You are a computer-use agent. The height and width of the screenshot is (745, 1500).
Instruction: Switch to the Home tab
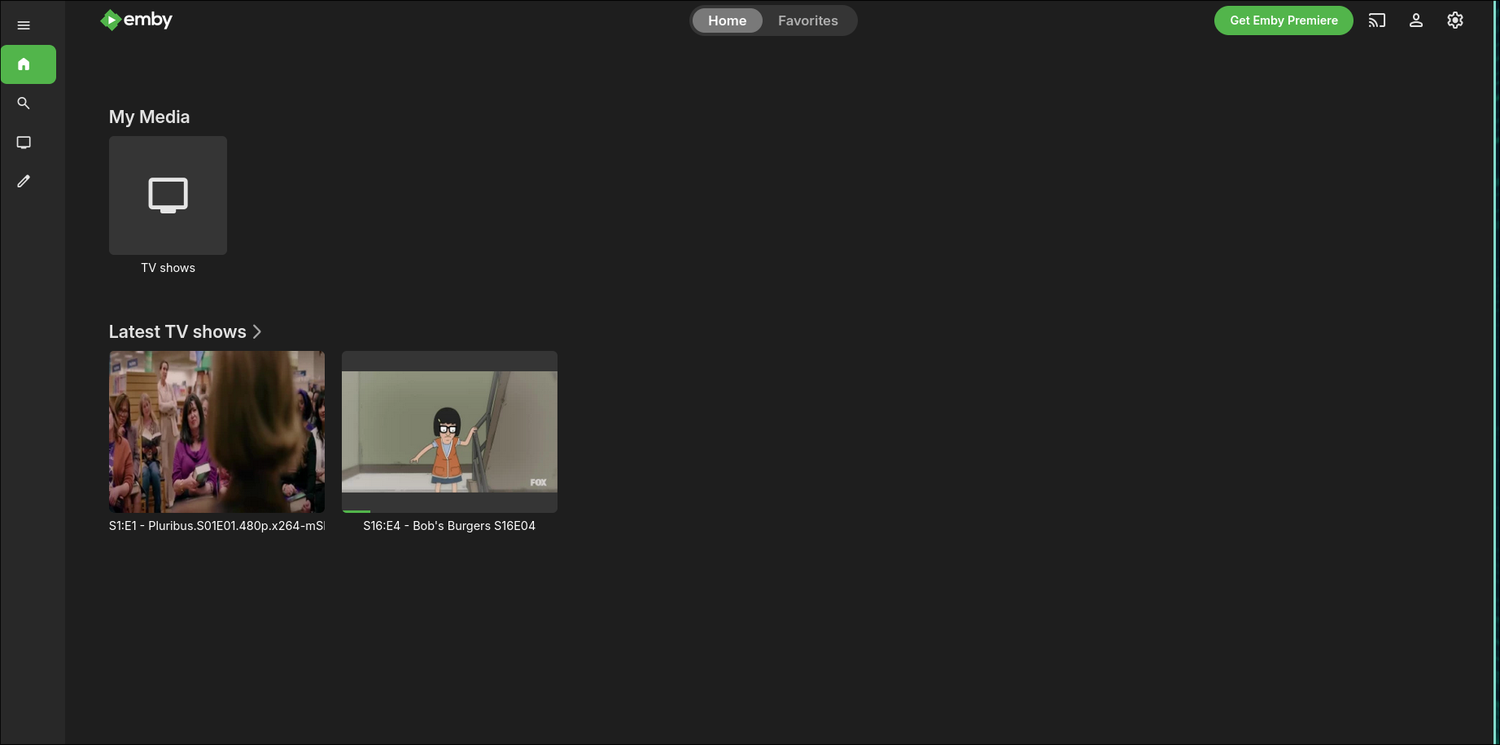pyautogui.click(x=727, y=20)
